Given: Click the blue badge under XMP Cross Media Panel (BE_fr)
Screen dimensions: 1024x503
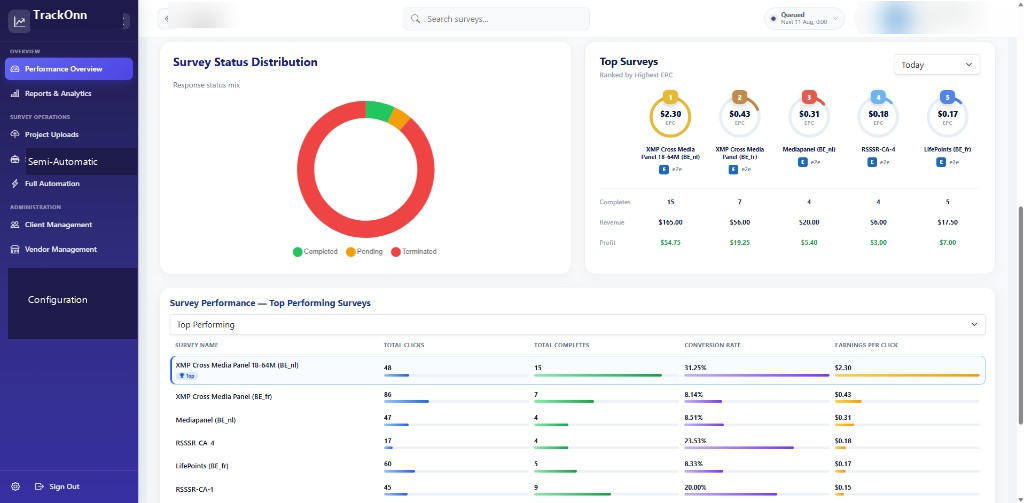Looking at the screenshot, I should (x=733, y=169).
